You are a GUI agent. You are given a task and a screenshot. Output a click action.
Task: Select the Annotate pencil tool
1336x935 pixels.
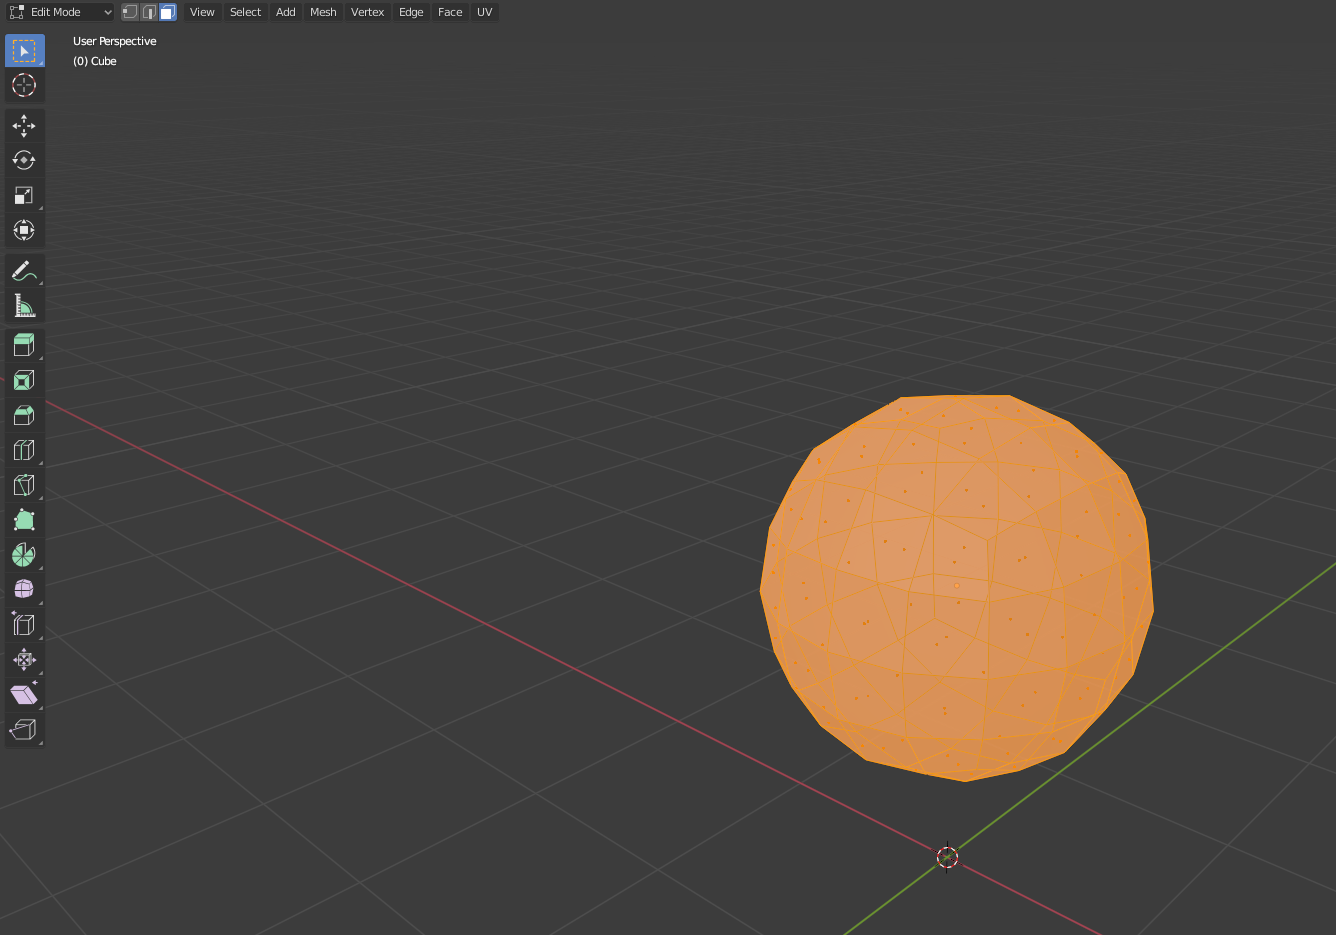click(x=24, y=271)
